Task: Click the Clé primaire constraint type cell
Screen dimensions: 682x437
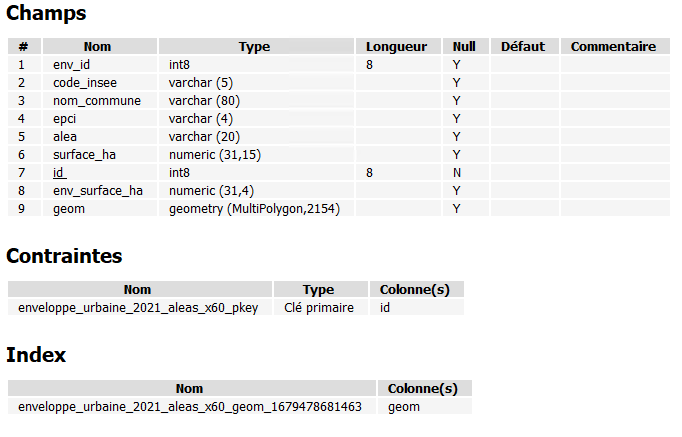Action: click(x=319, y=307)
